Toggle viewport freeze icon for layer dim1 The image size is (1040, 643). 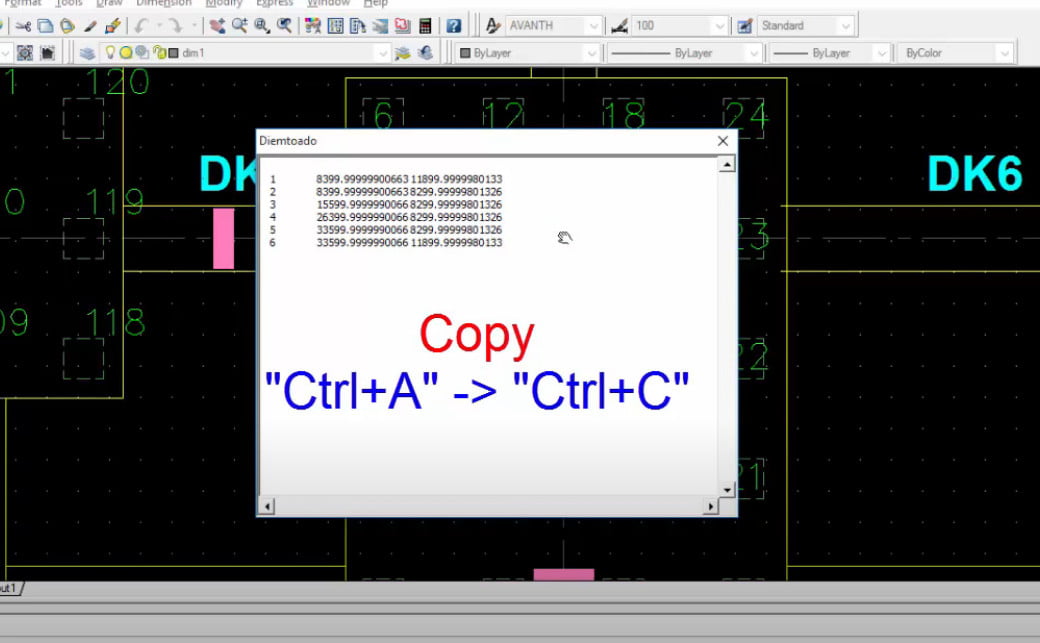point(142,53)
